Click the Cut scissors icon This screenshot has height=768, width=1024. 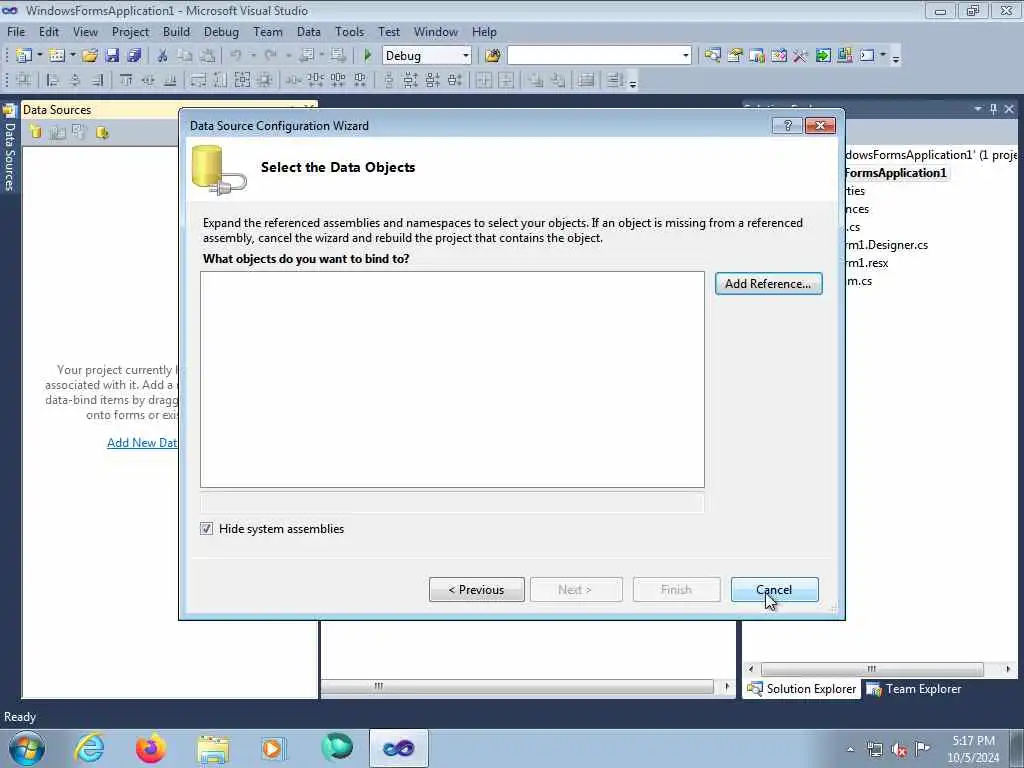click(163, 56)
